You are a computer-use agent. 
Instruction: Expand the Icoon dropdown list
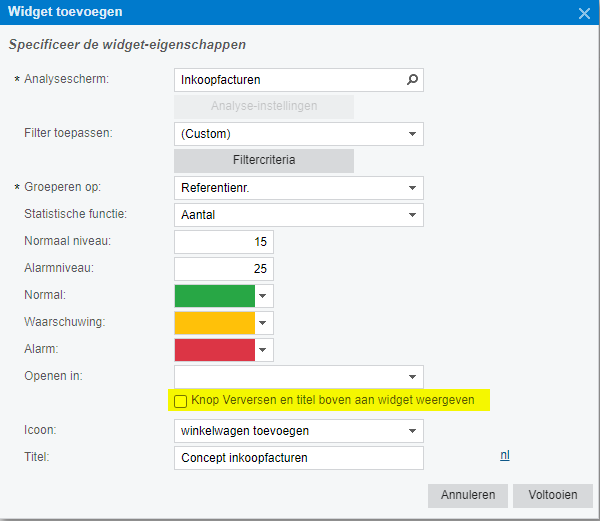coord(411,431)
